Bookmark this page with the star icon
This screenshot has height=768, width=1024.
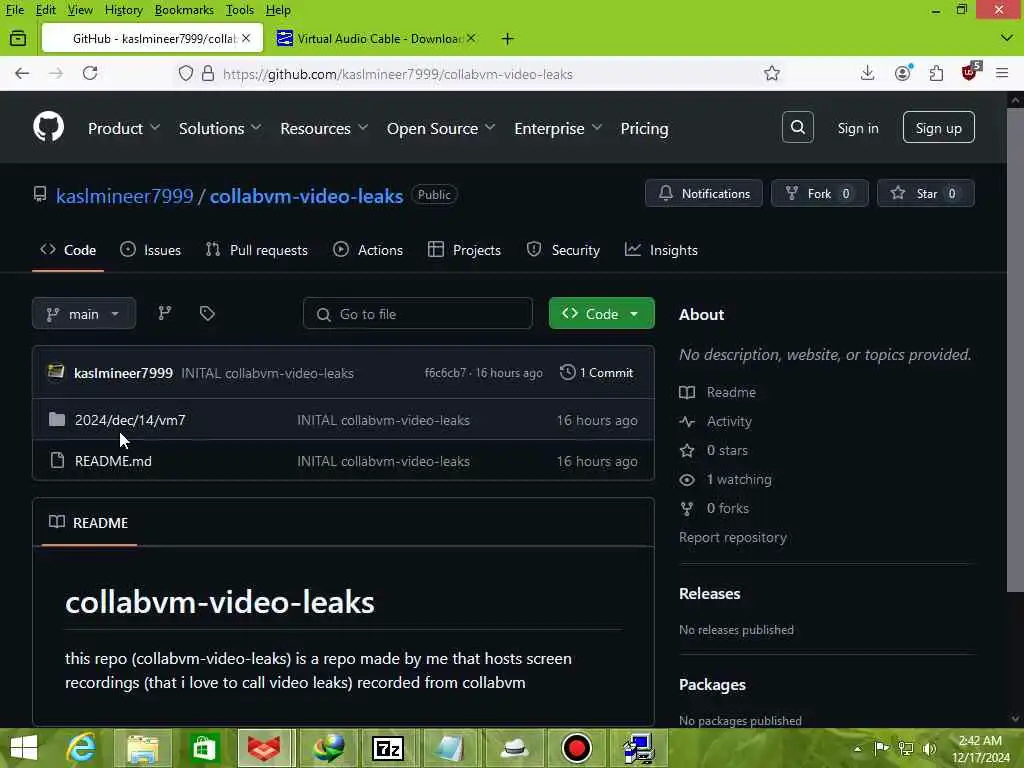(772, 73)
